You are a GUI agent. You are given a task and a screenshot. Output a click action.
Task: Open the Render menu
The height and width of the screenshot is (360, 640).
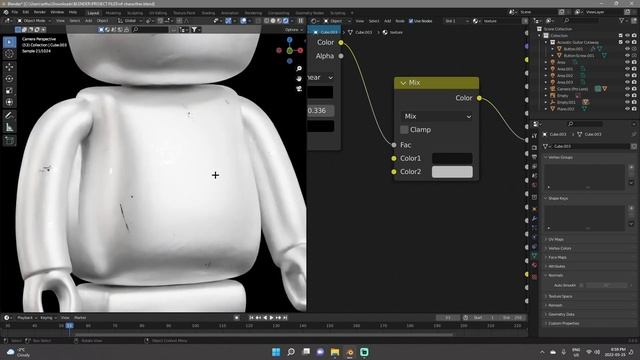pyautogui.click(x=40, y=12)
